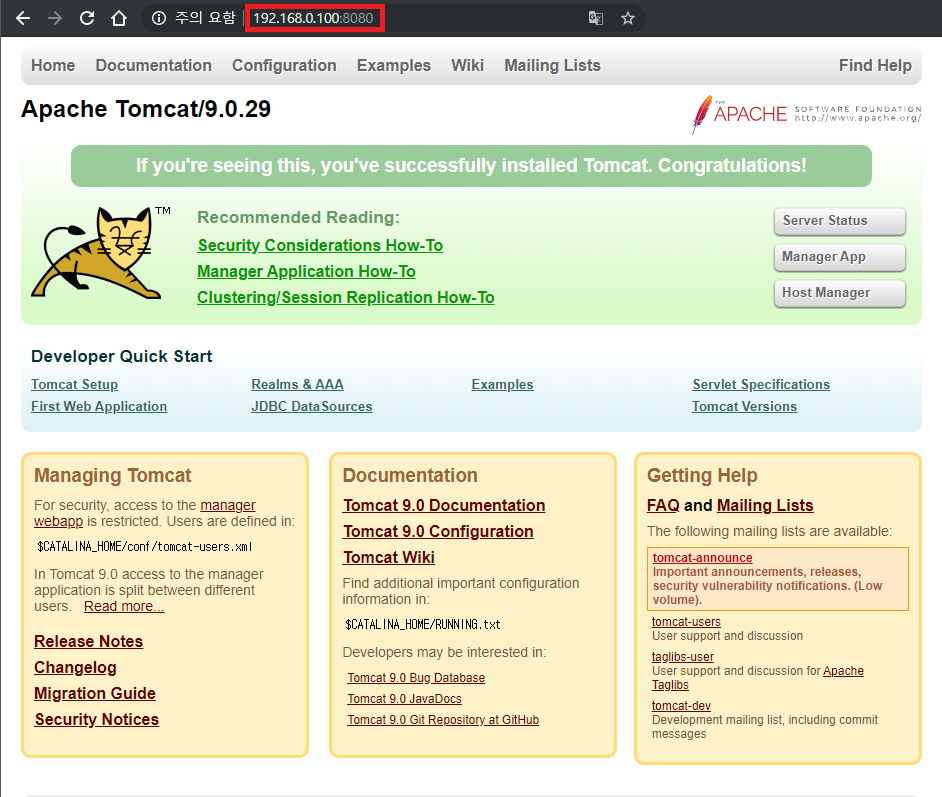This screenshot has width=942, height=797.
Task: Open the JDBC DataSources link
Action: pos(312,407)
